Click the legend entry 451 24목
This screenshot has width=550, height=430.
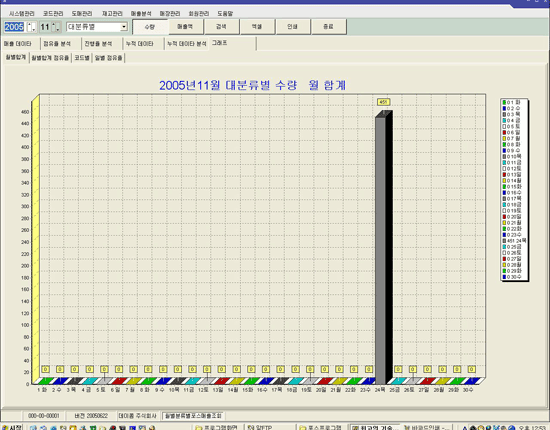514,241
